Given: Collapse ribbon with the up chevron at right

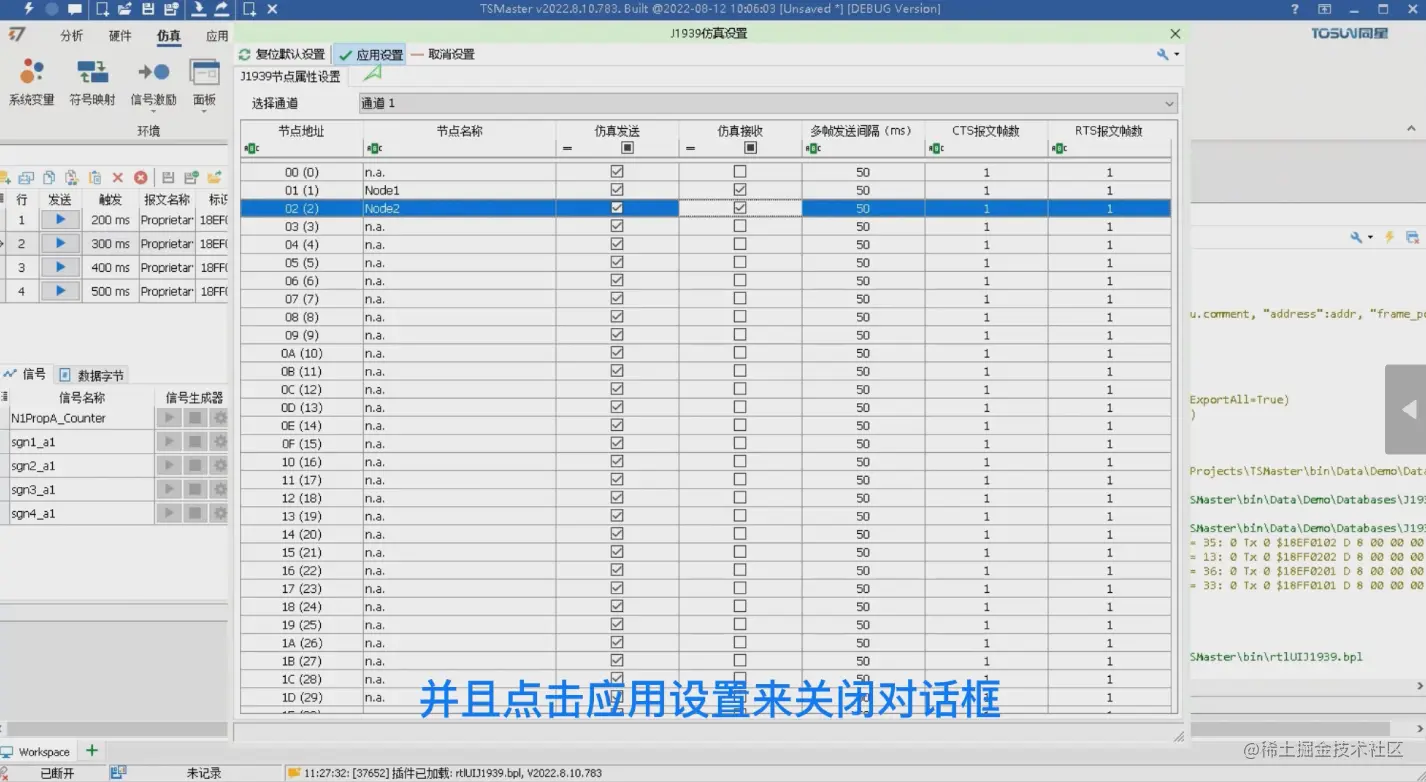Looking at the screenshot, I should point(1411,129).
